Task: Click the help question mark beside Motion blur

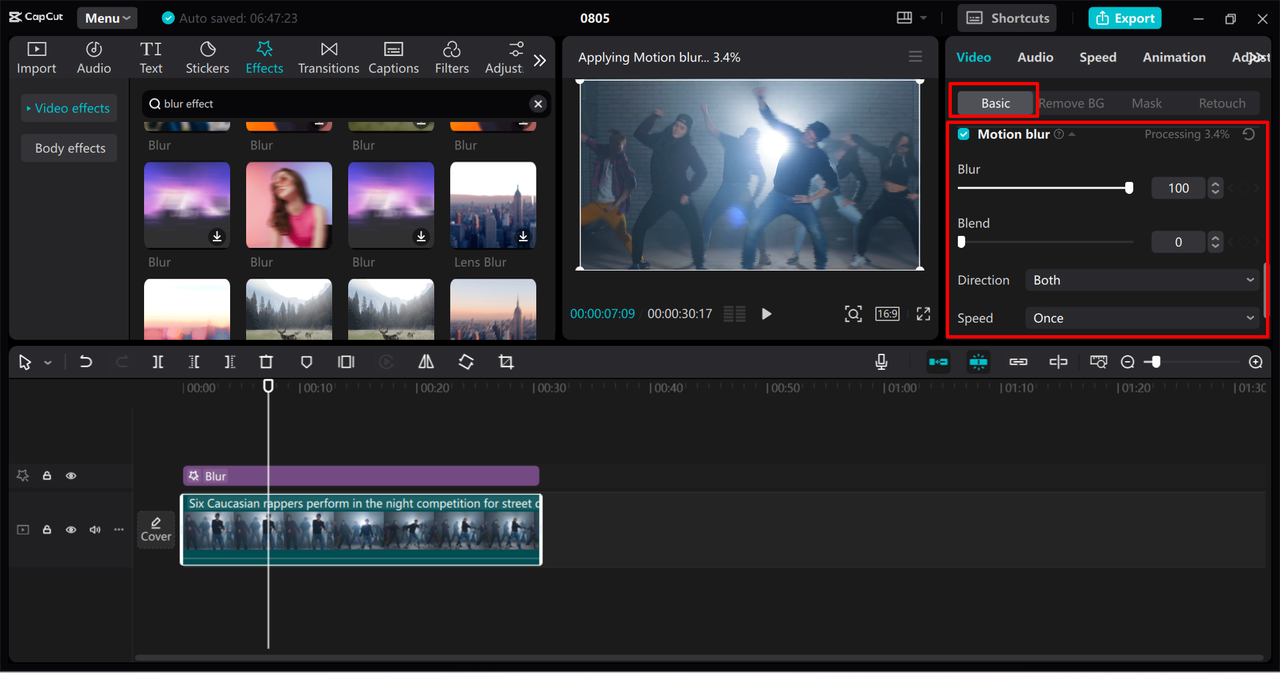Action: (x=1059, y=134)
